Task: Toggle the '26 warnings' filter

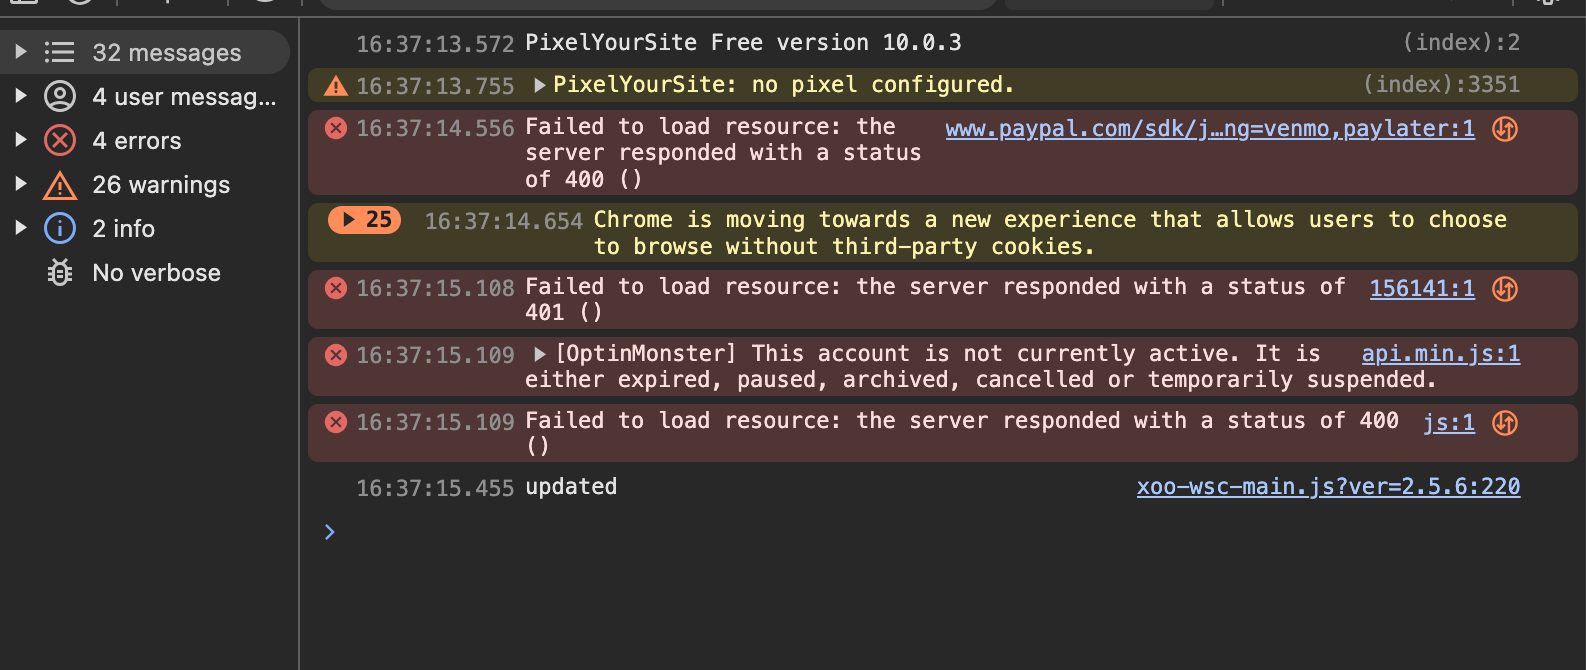Action: point(160,185)
